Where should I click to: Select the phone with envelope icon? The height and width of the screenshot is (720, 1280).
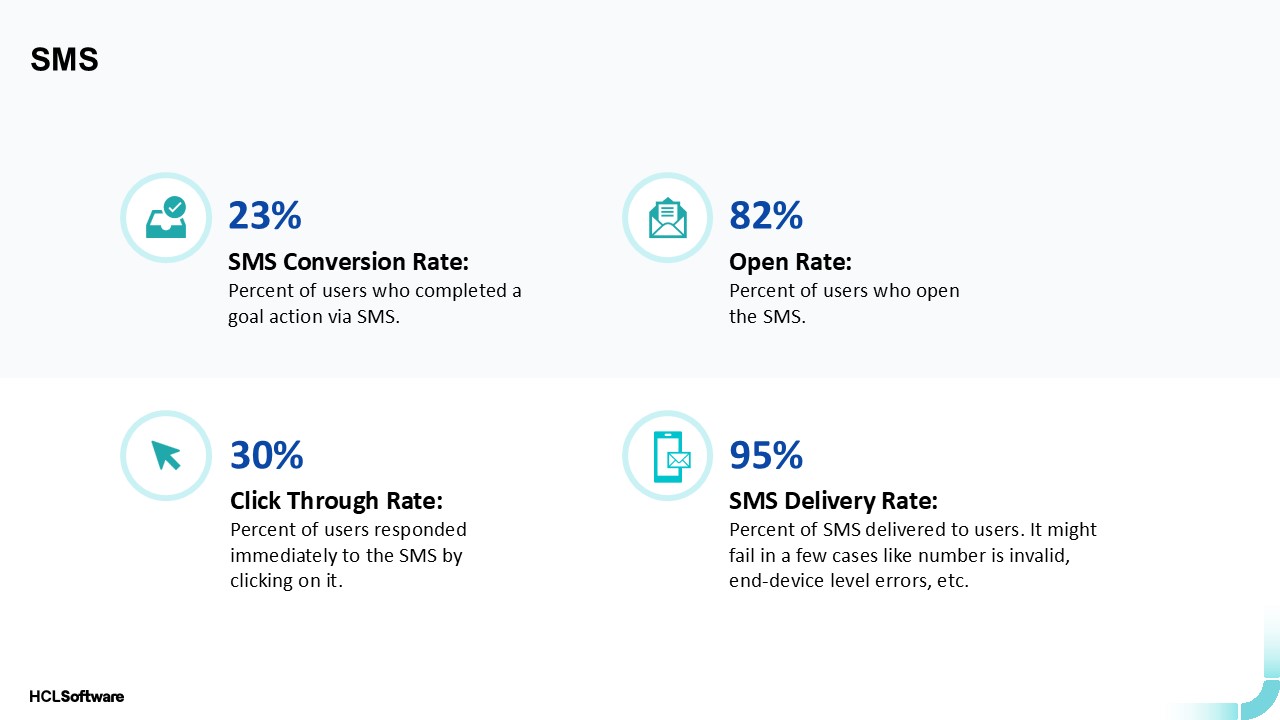(x=668, y=456)
